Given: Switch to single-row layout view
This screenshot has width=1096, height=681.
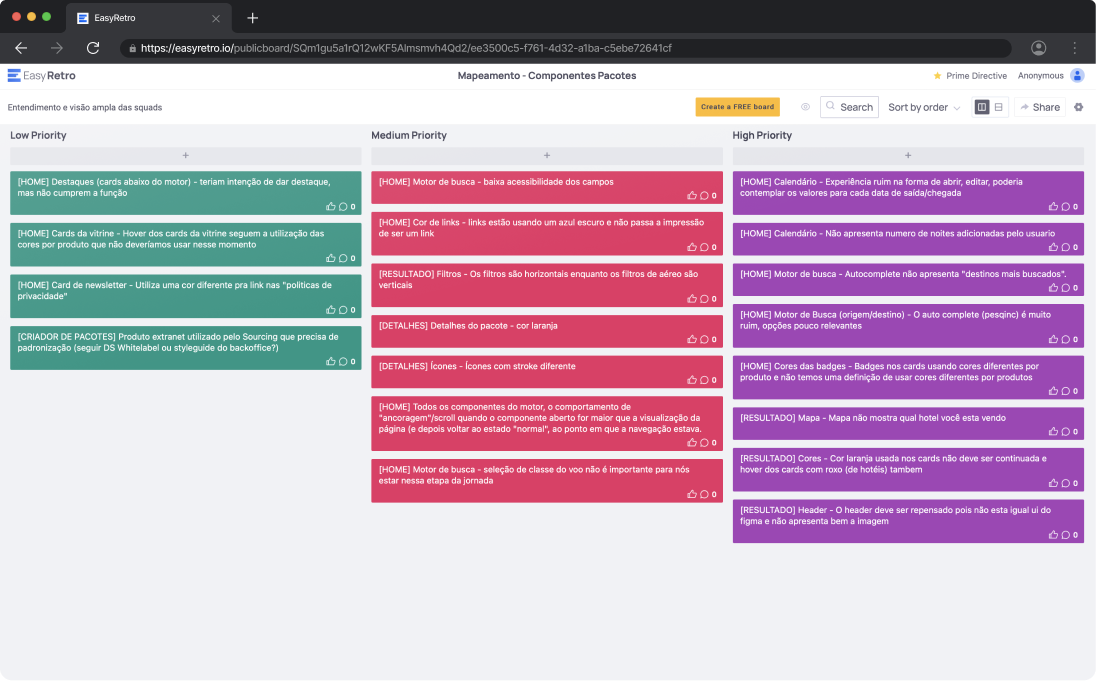Looking at the screenshot, I should click(998, 107).
